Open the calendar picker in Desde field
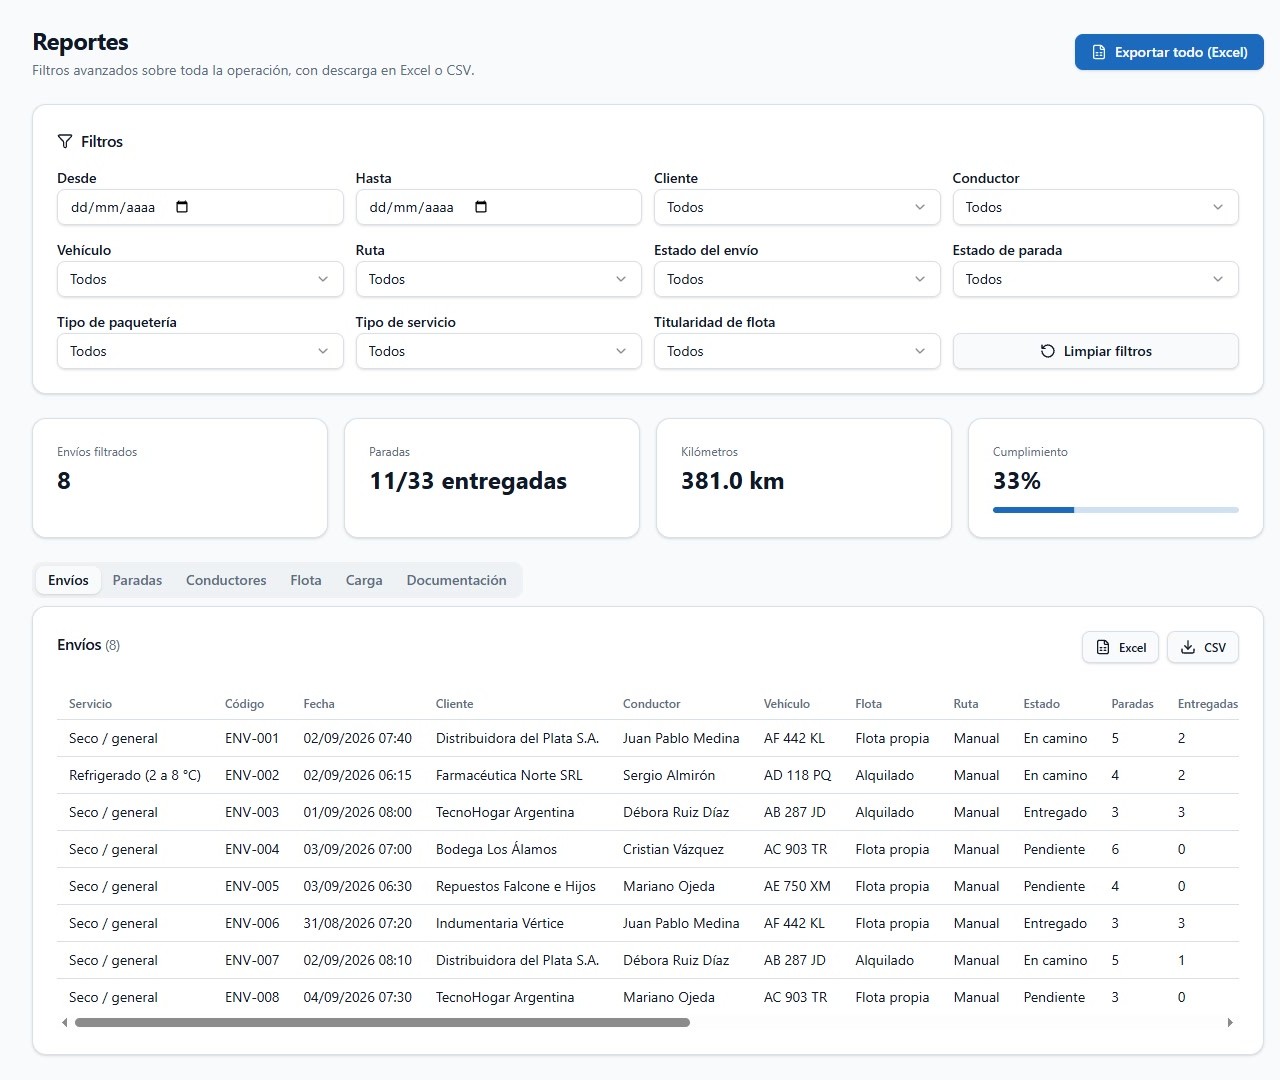 pos(182,207)
